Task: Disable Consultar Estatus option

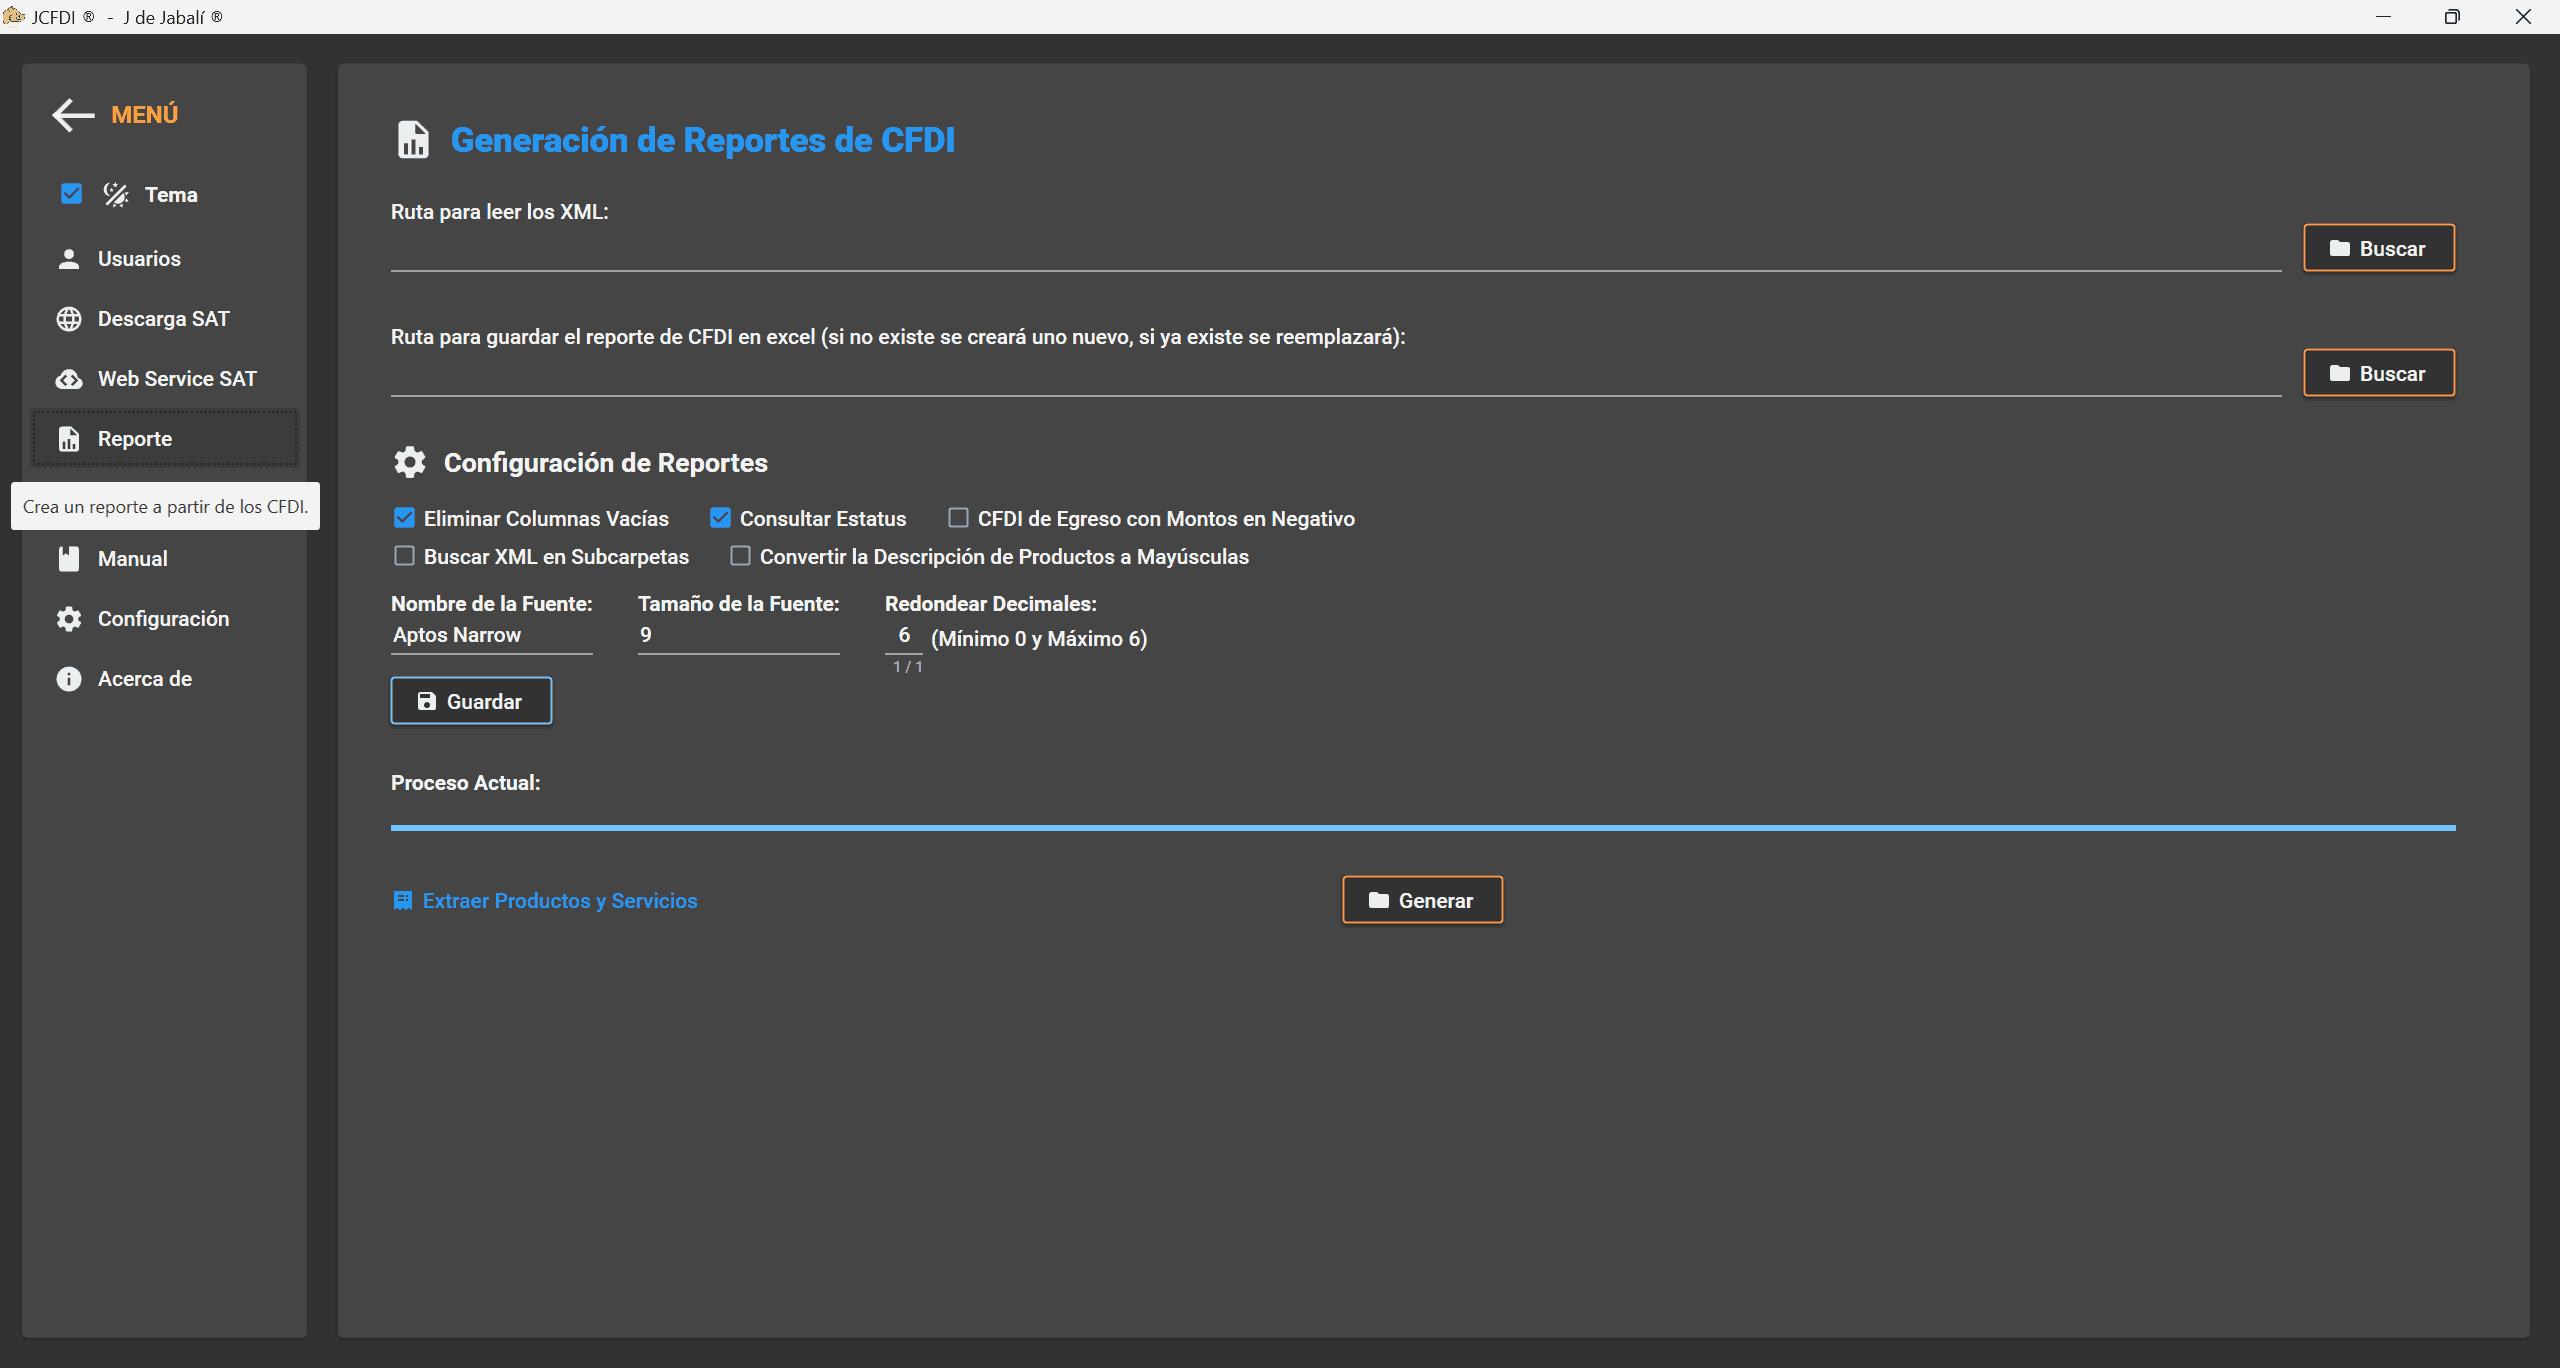Action: [x=720, y=518]
